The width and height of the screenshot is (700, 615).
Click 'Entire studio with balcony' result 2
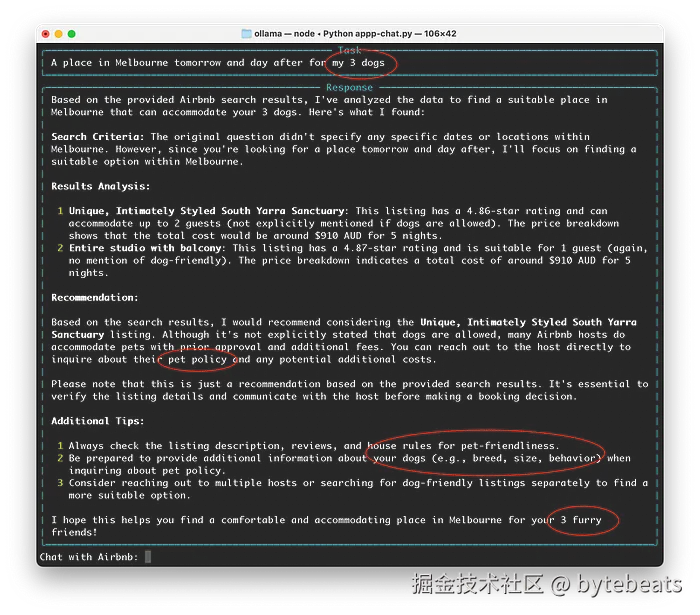coord(145,248)
